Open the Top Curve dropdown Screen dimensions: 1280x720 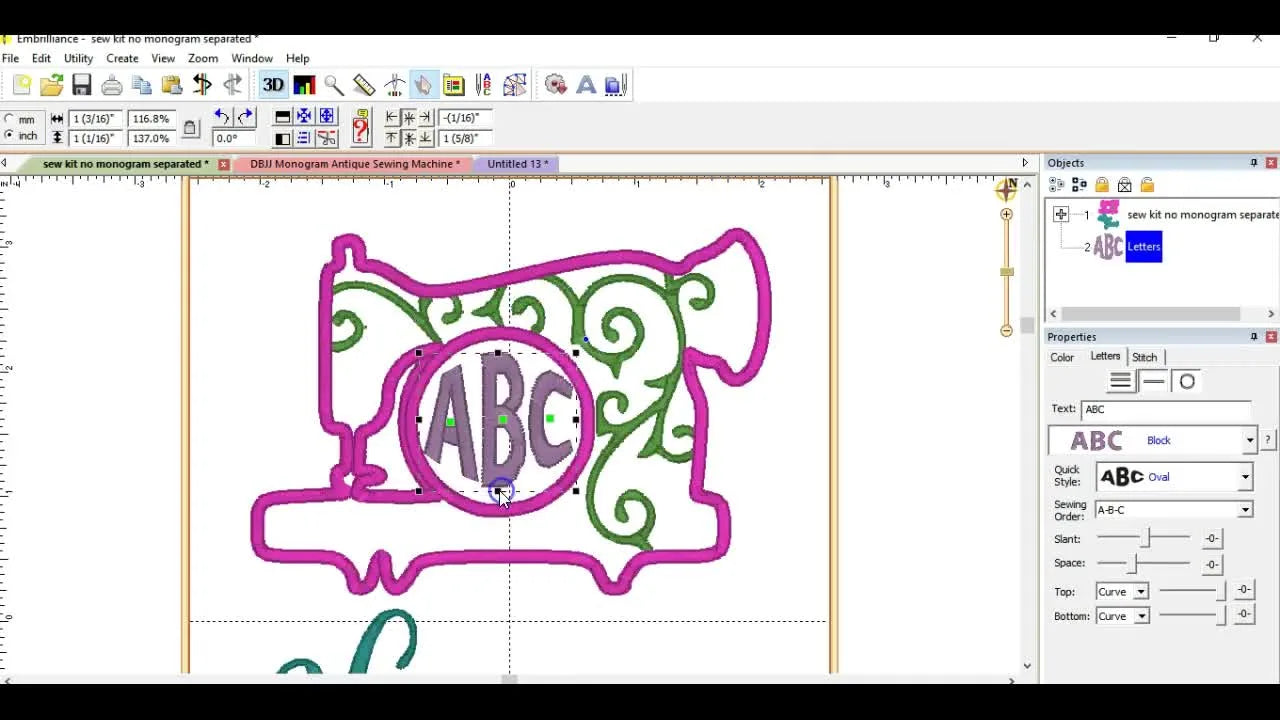[1140, 592]
